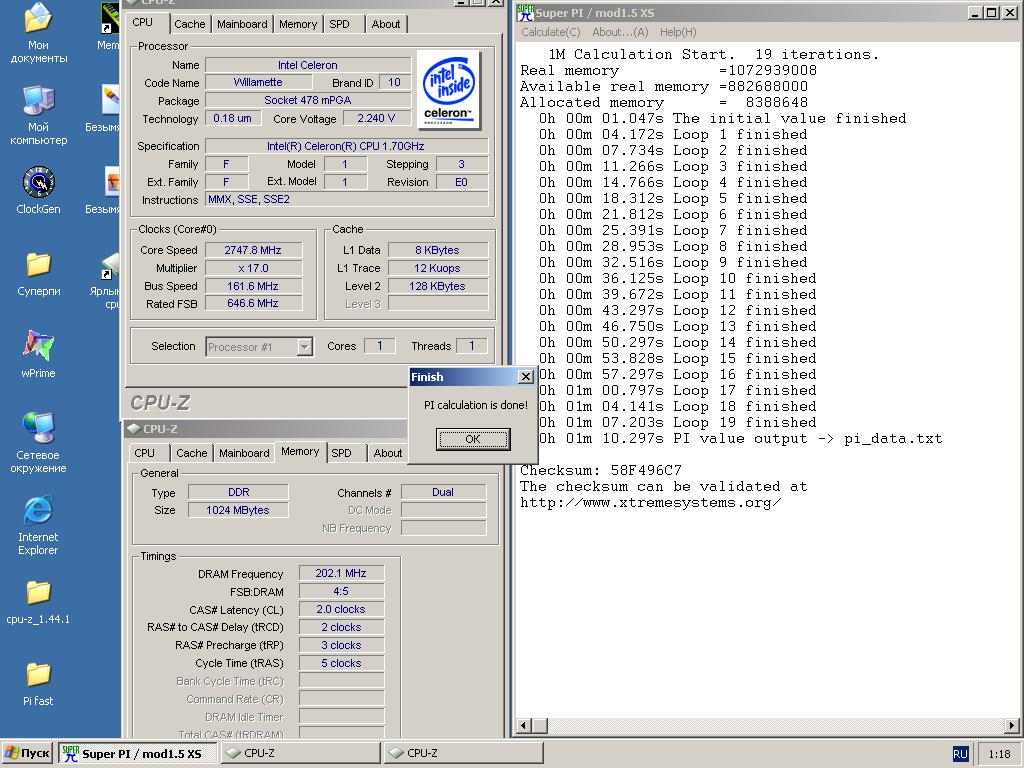Select the Memory tab in upper CPU-Z
The height and width of the screenshot is (768, 1024).
point(298,24)
